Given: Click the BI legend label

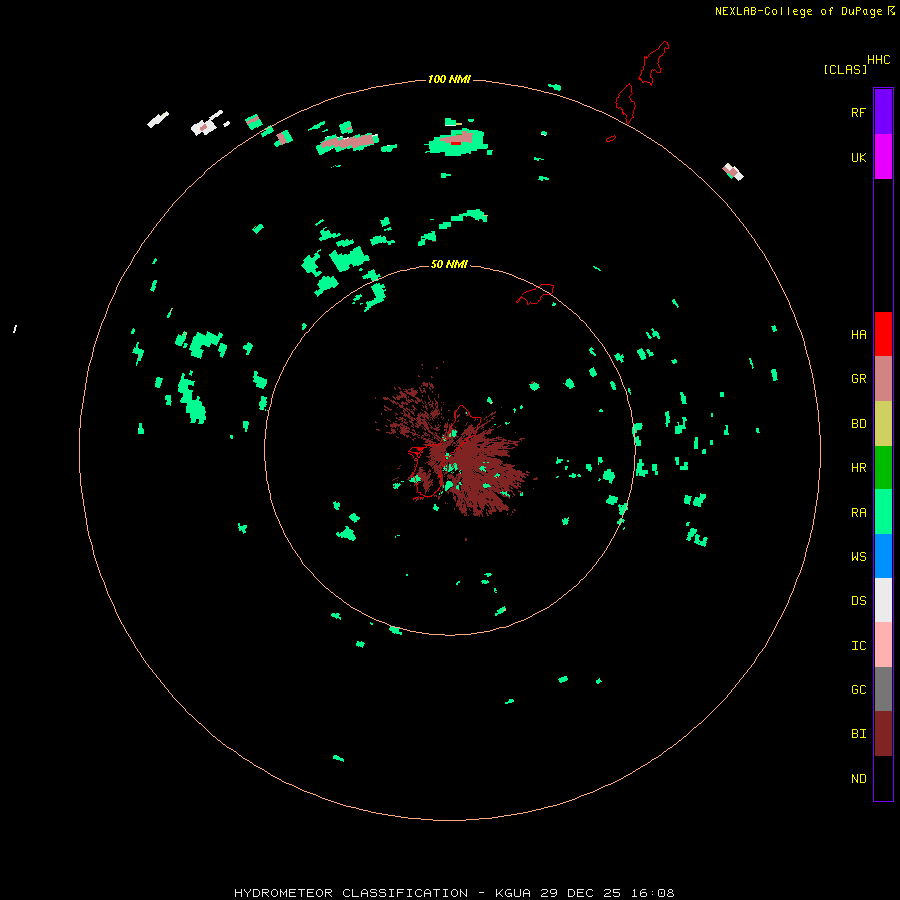Looking at the screenshot, I should click(x=858, y=734).
